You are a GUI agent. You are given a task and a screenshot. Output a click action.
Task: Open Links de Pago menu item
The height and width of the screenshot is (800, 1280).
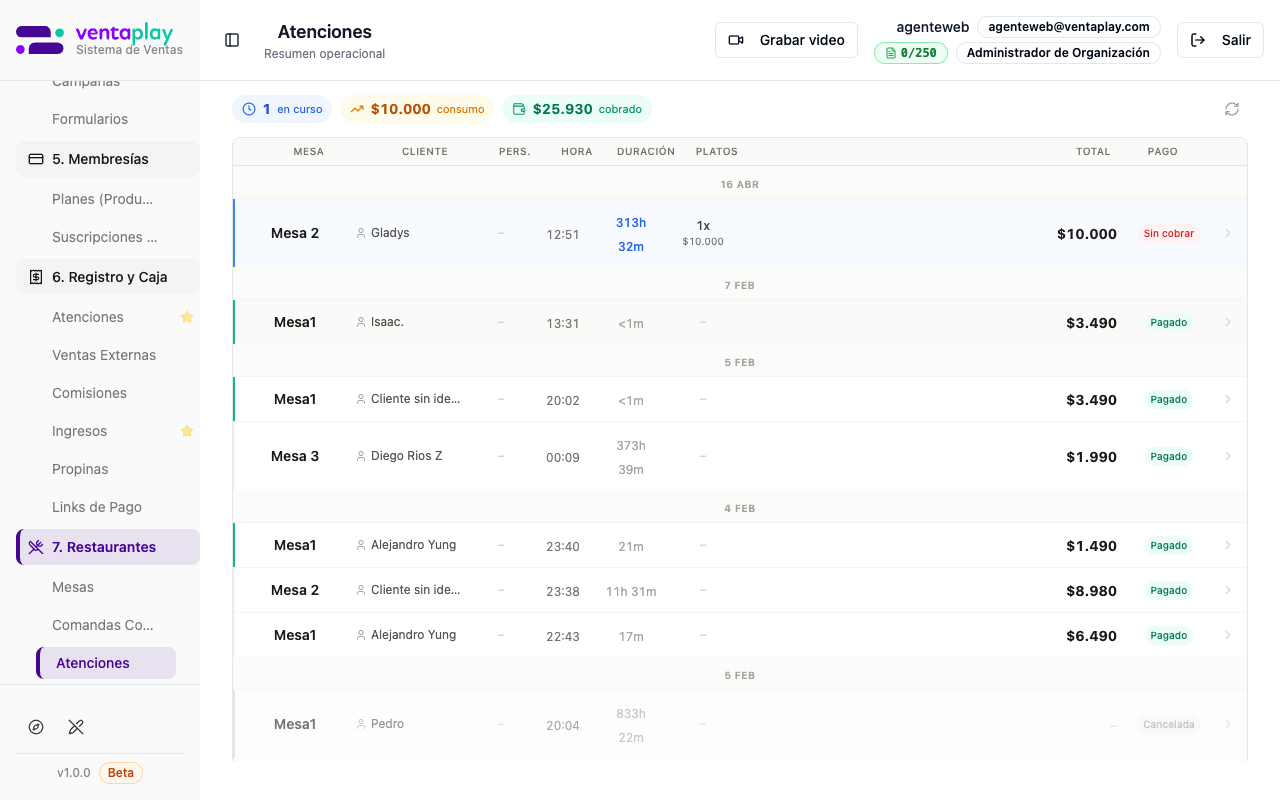point(97,507)
